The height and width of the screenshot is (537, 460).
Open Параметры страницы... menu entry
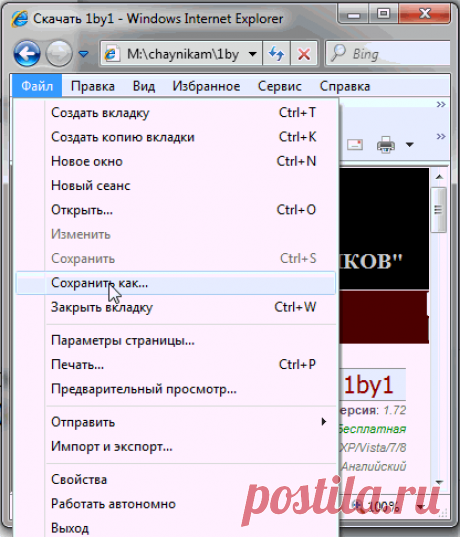[x=175, y=340]
